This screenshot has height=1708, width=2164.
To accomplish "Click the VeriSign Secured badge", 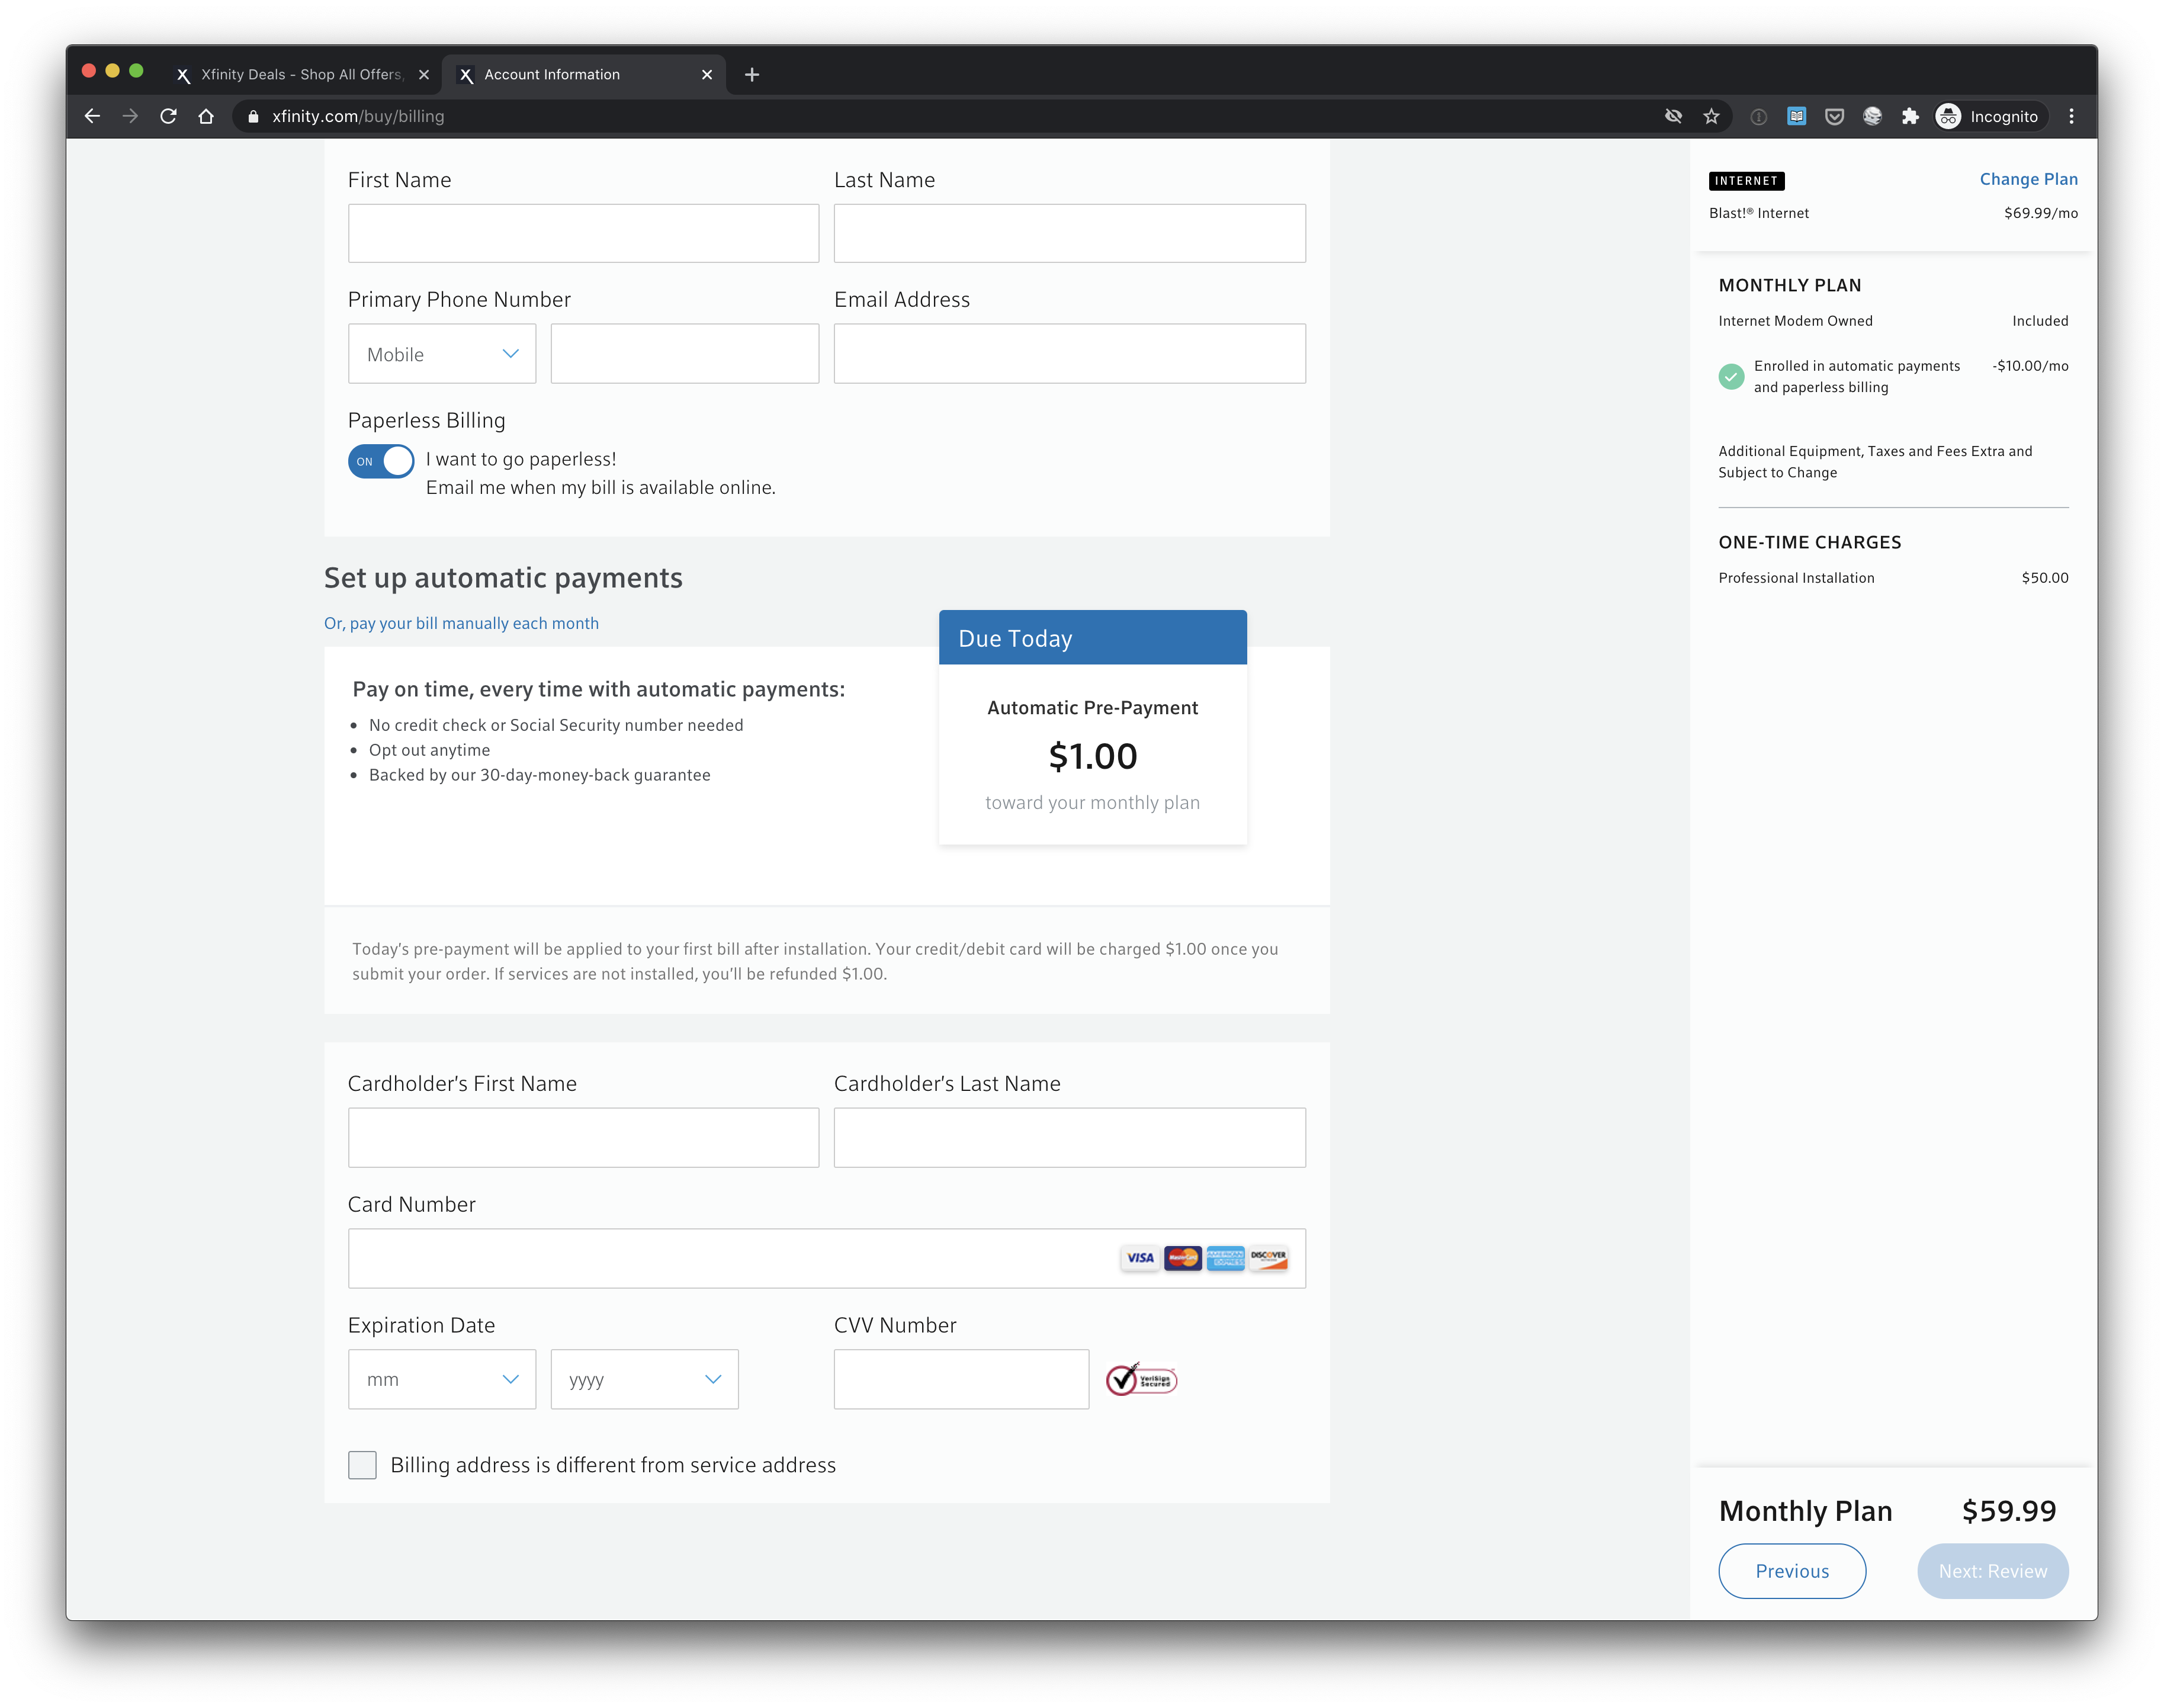I will click(1141, 1380).
